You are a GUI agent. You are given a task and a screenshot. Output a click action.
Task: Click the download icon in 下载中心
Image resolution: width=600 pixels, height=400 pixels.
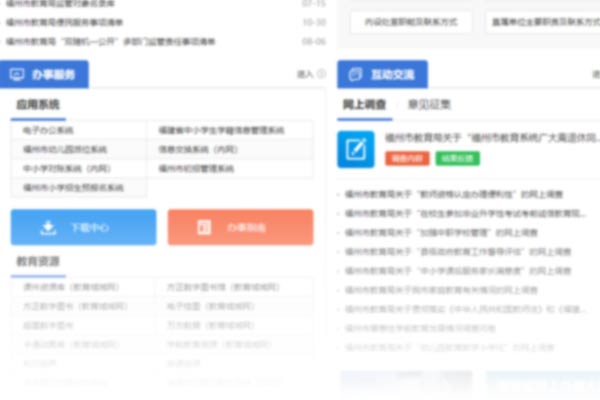coord(48,227)
